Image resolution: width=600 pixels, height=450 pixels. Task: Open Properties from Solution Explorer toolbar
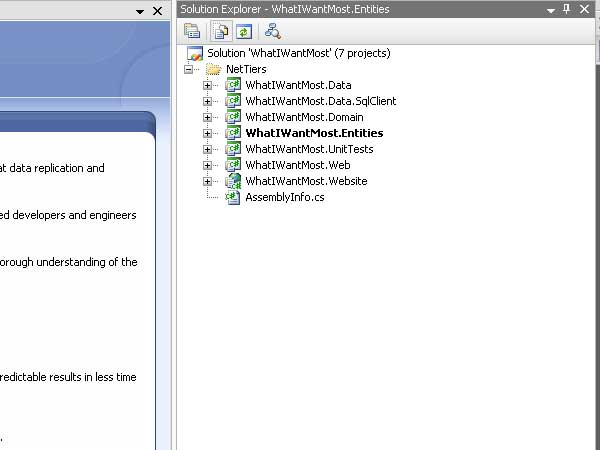tap(192, 31)
